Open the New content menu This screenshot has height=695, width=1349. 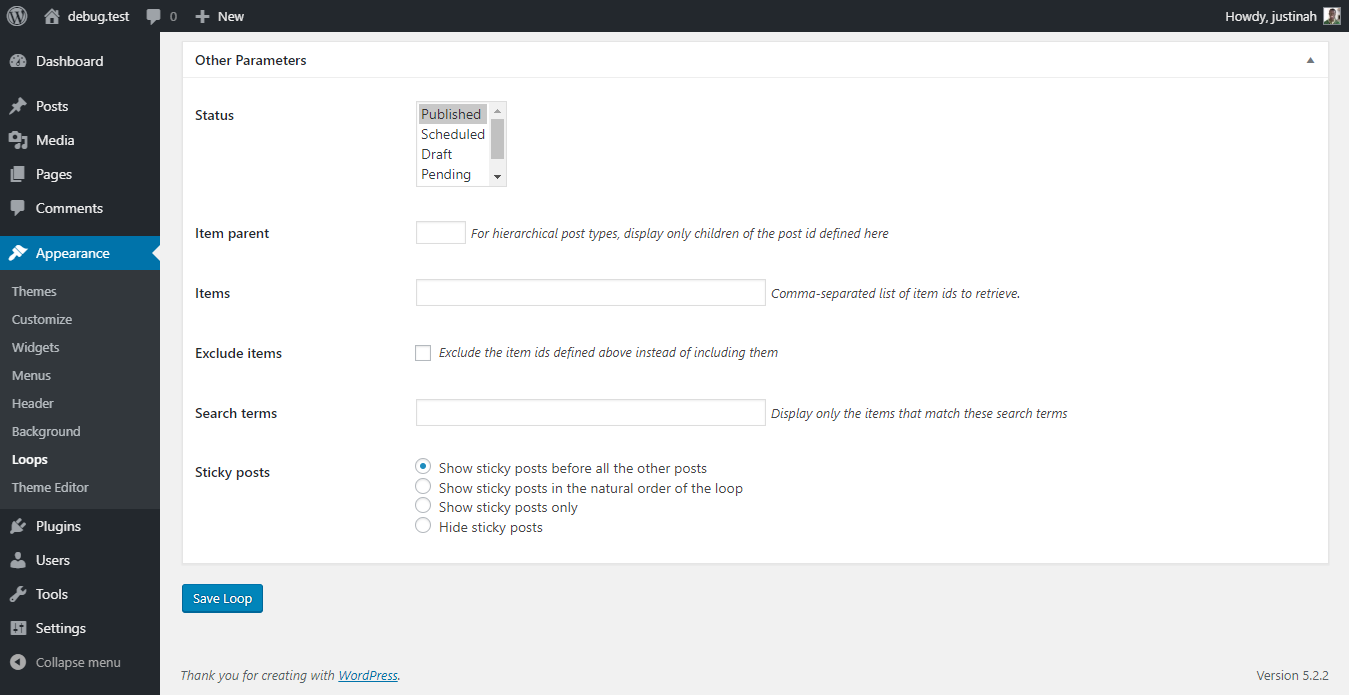pos(219,16)
